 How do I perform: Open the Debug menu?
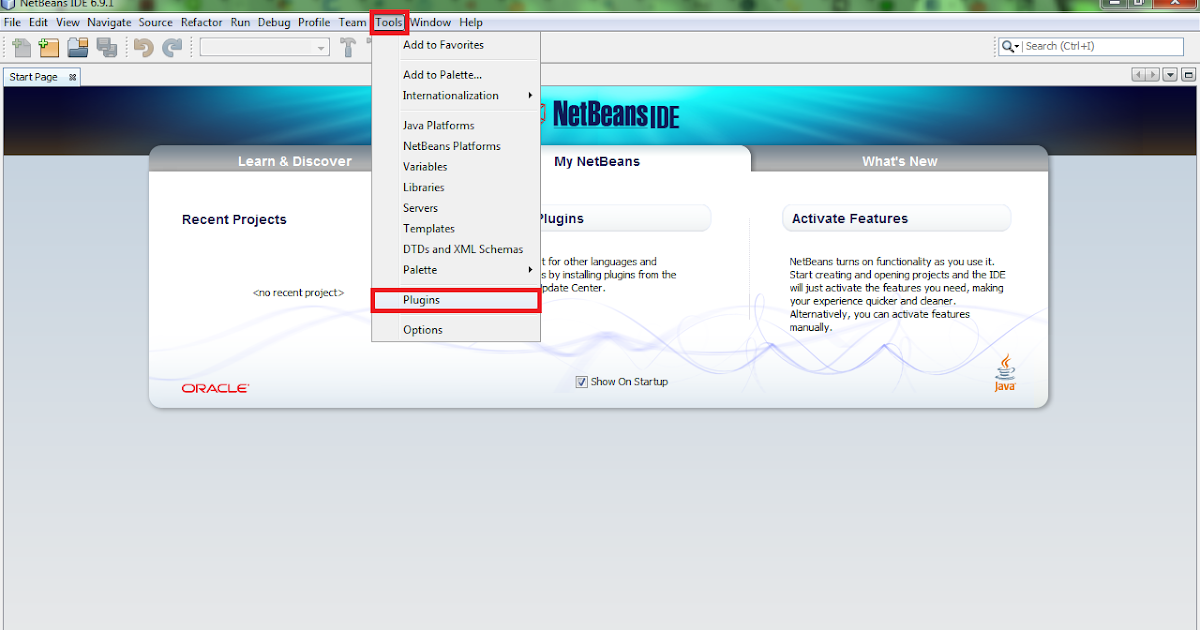tap(274, 22)
